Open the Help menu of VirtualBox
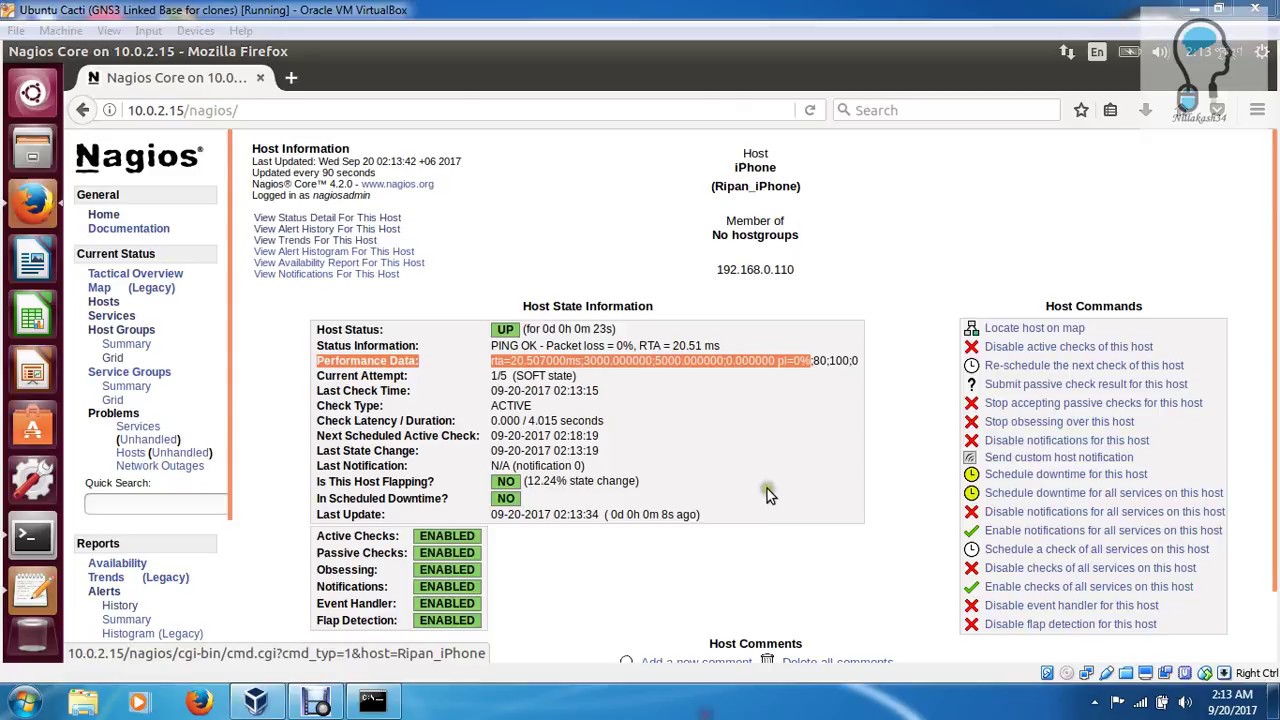 [x=240, y=30]
